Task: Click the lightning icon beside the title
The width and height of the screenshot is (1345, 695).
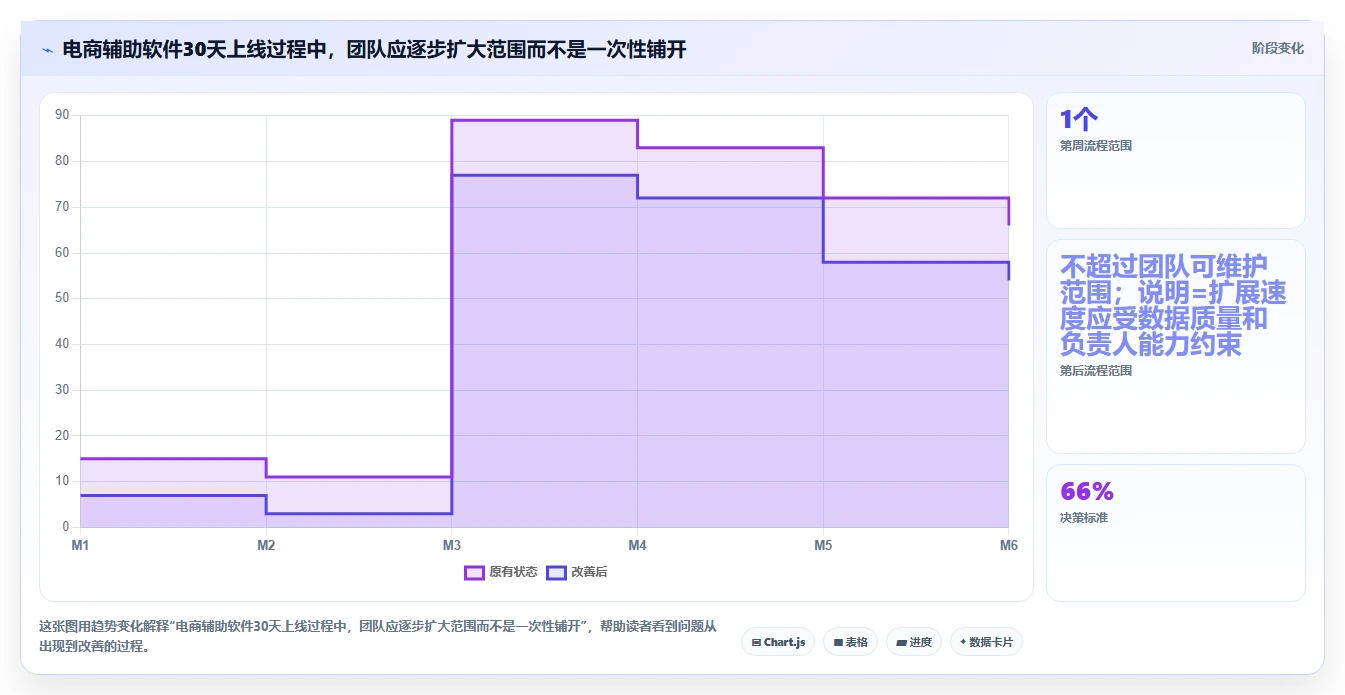Action: (47, 49)
